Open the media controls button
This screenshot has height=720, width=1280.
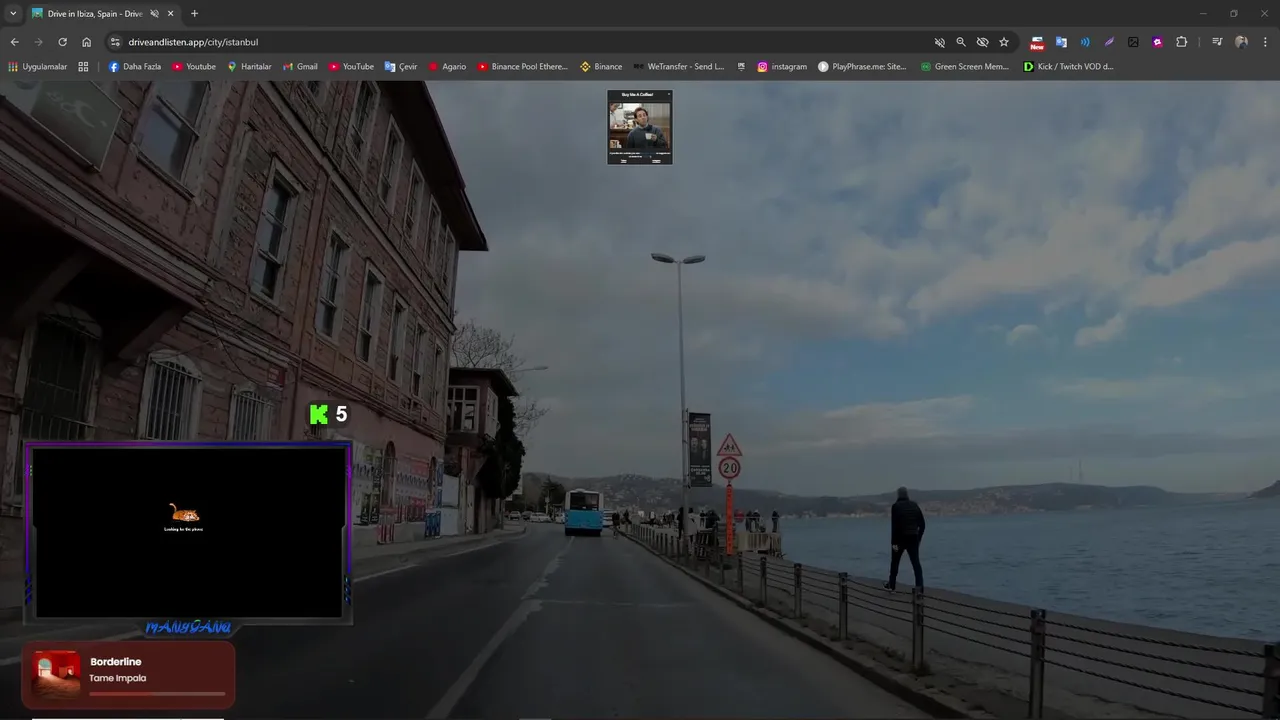(1217, 42)
